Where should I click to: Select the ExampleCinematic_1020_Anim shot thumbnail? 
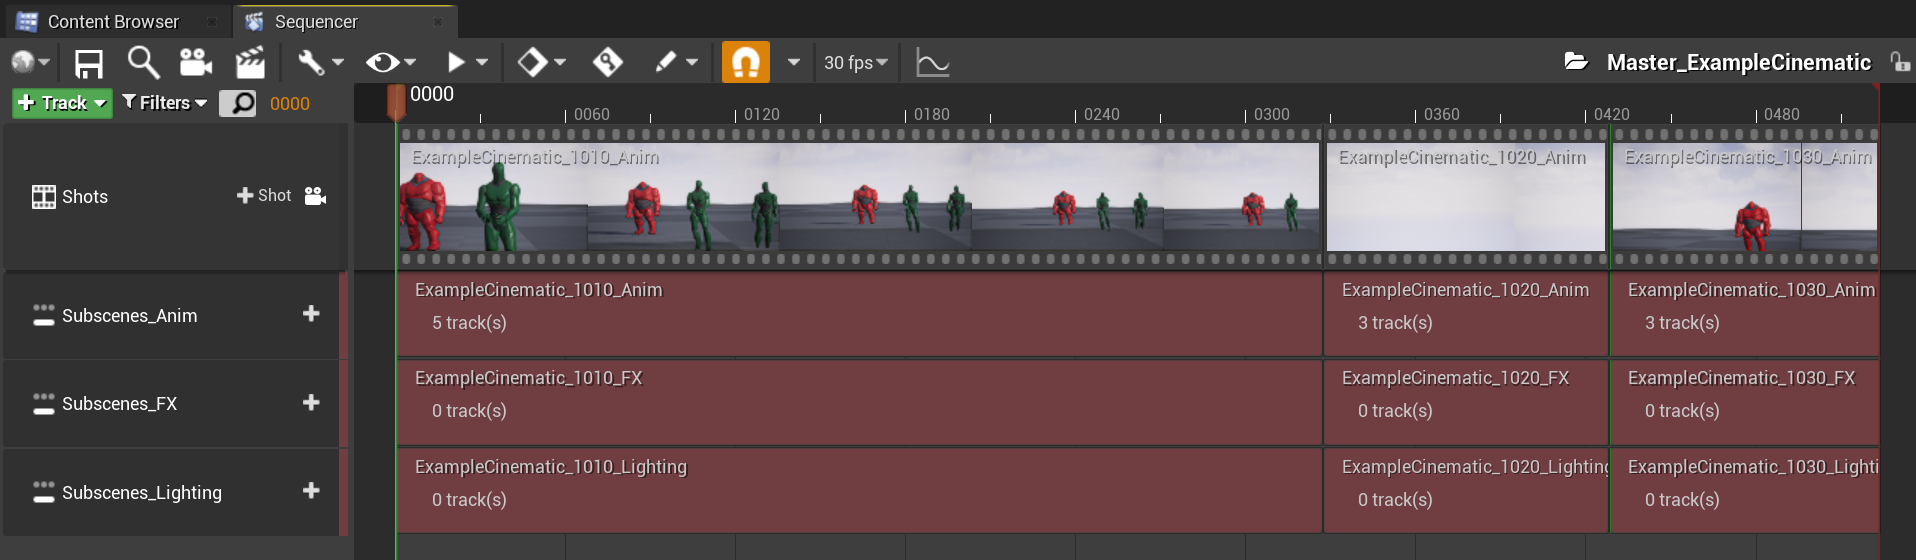point(1466,197)
